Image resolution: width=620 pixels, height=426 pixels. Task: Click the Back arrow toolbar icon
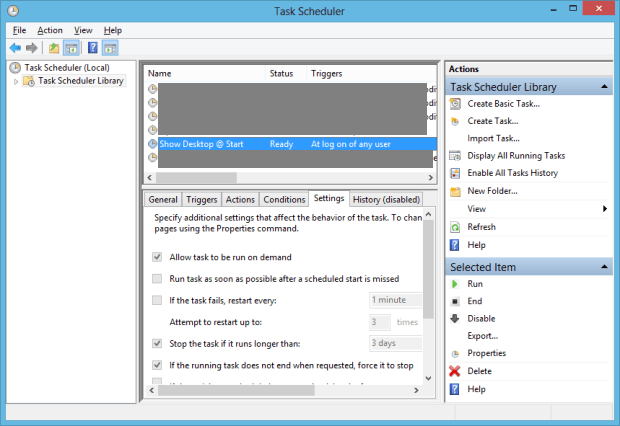(x=15, y=48)
